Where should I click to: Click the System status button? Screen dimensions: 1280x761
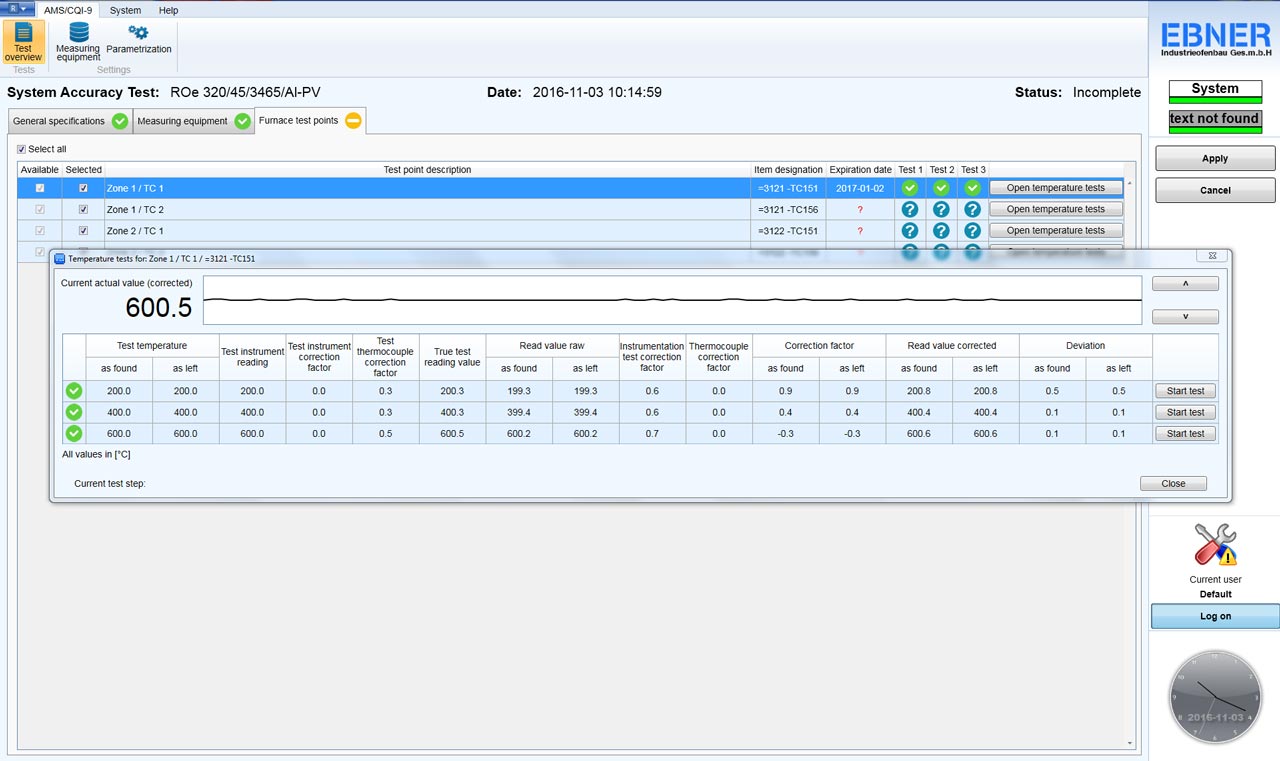point(1215,91)
